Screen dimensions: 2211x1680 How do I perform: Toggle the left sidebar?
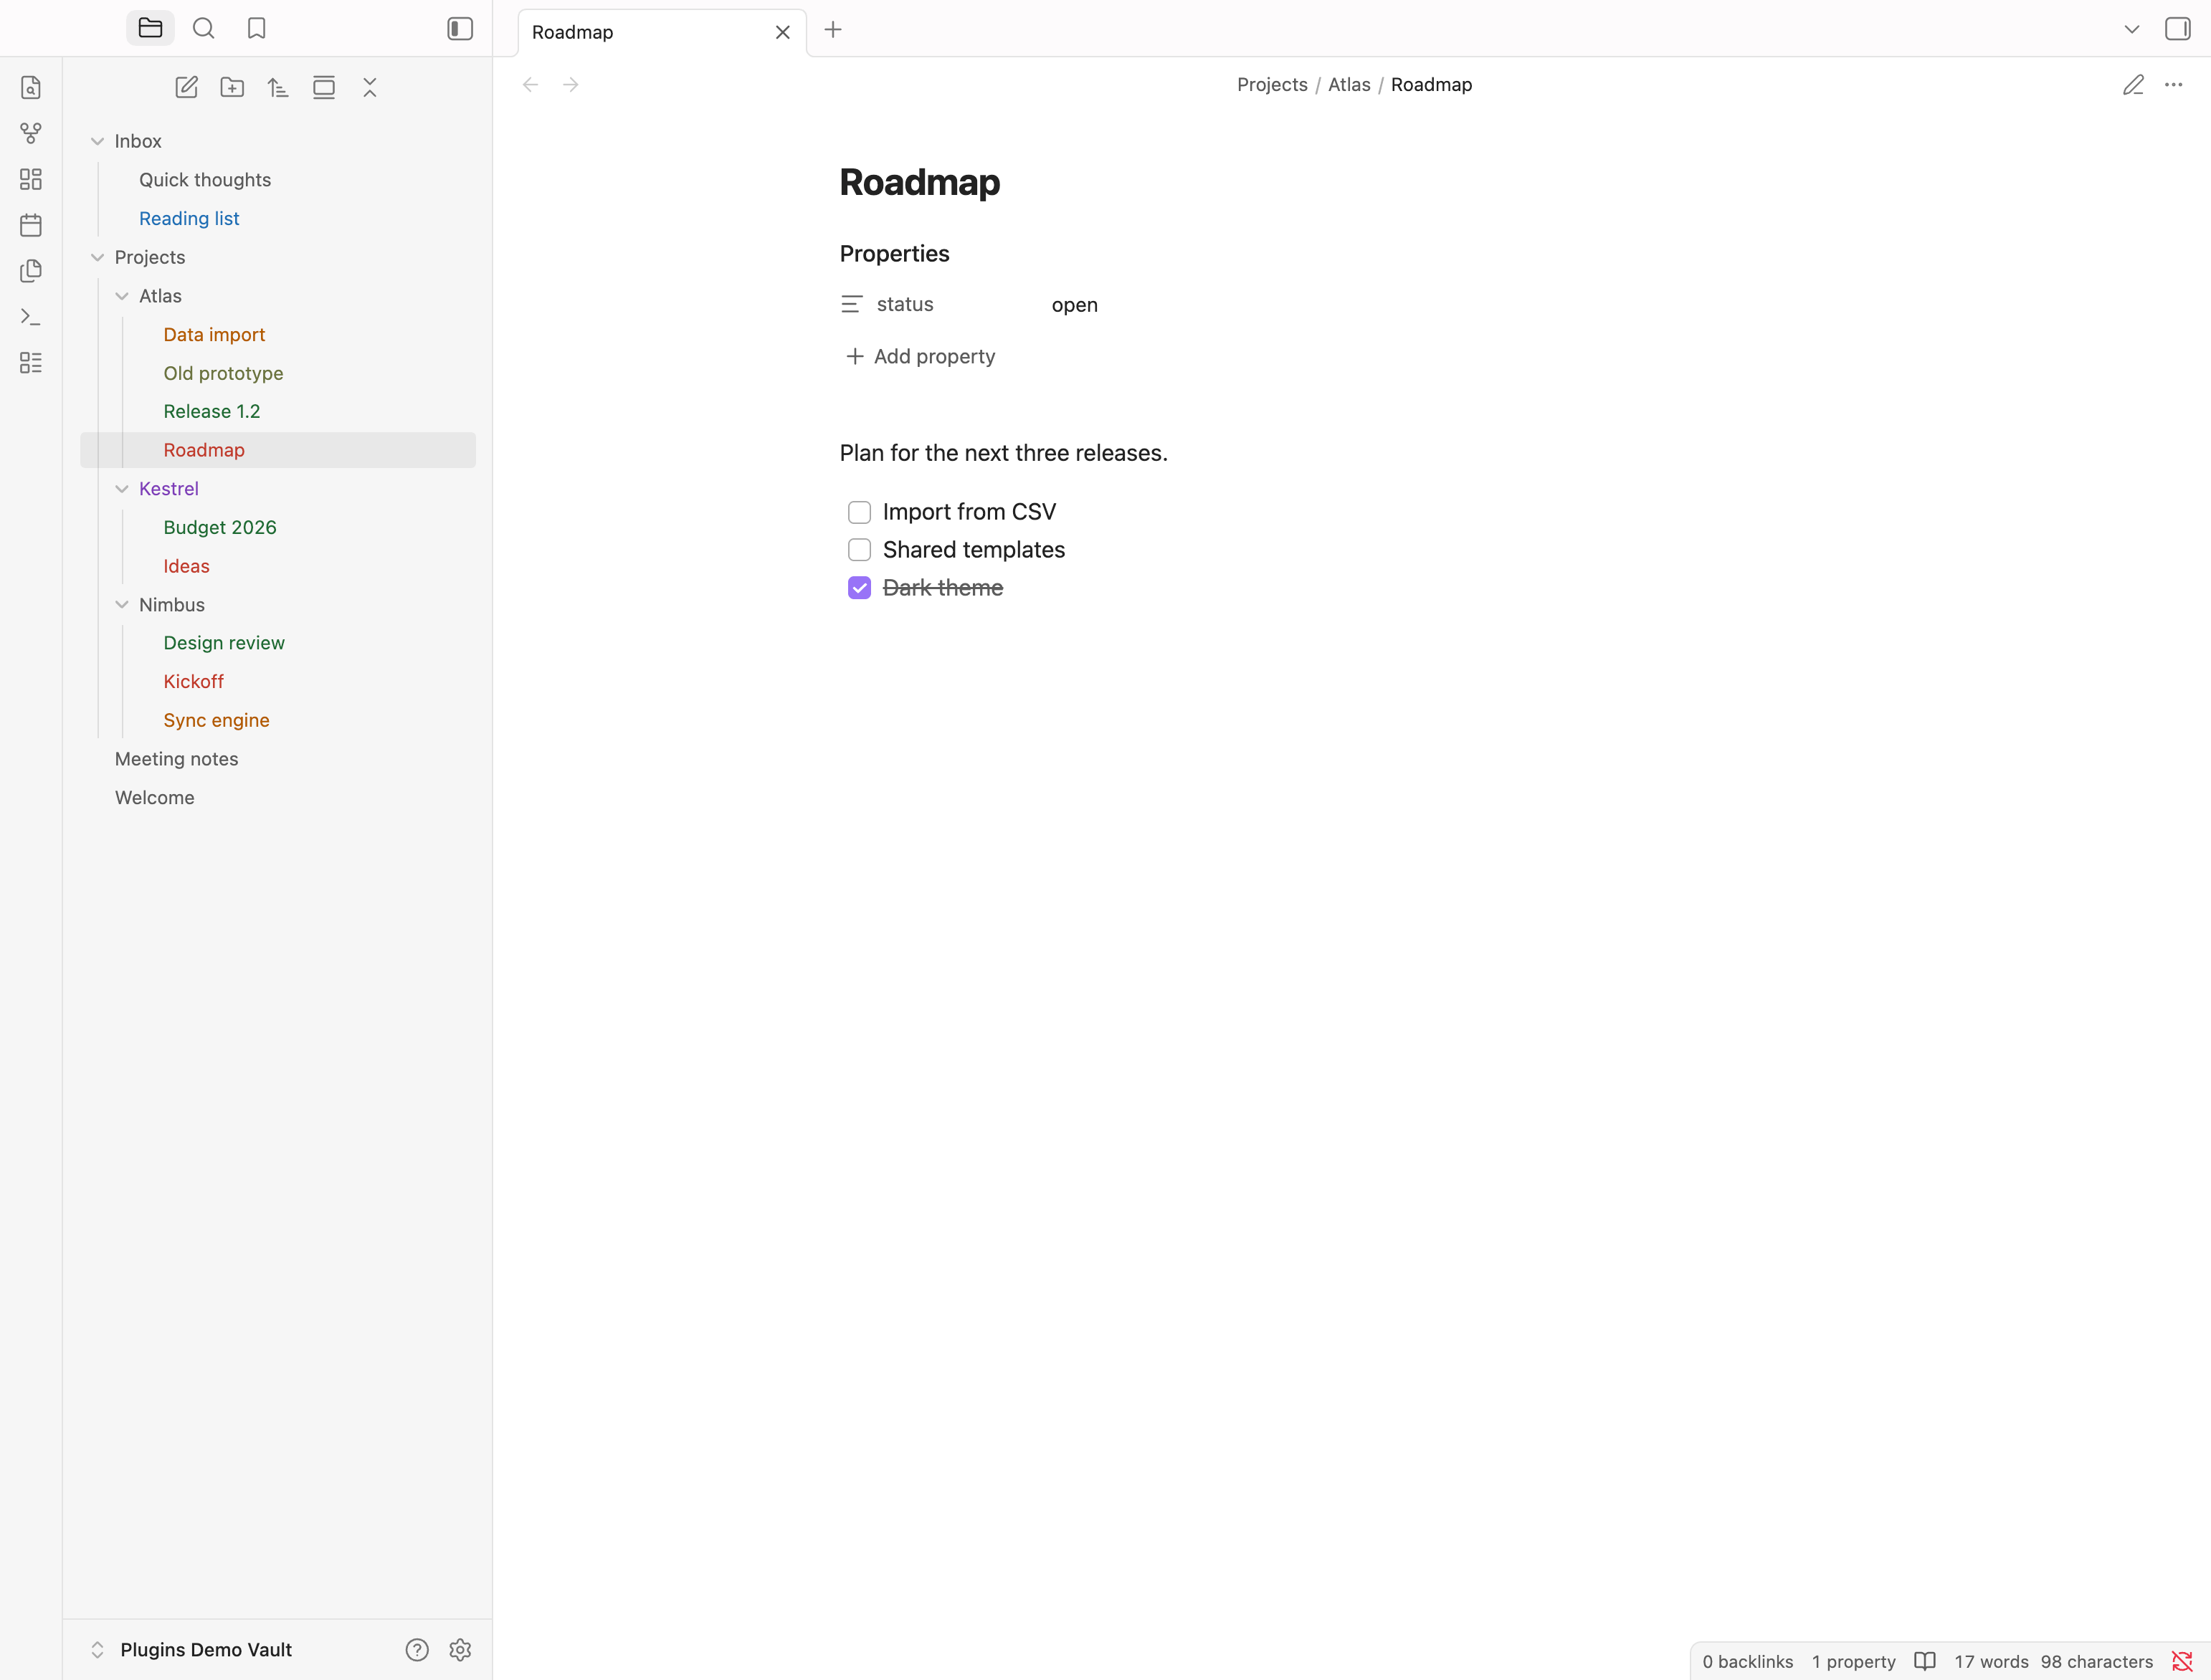click(x=460, y=29)
